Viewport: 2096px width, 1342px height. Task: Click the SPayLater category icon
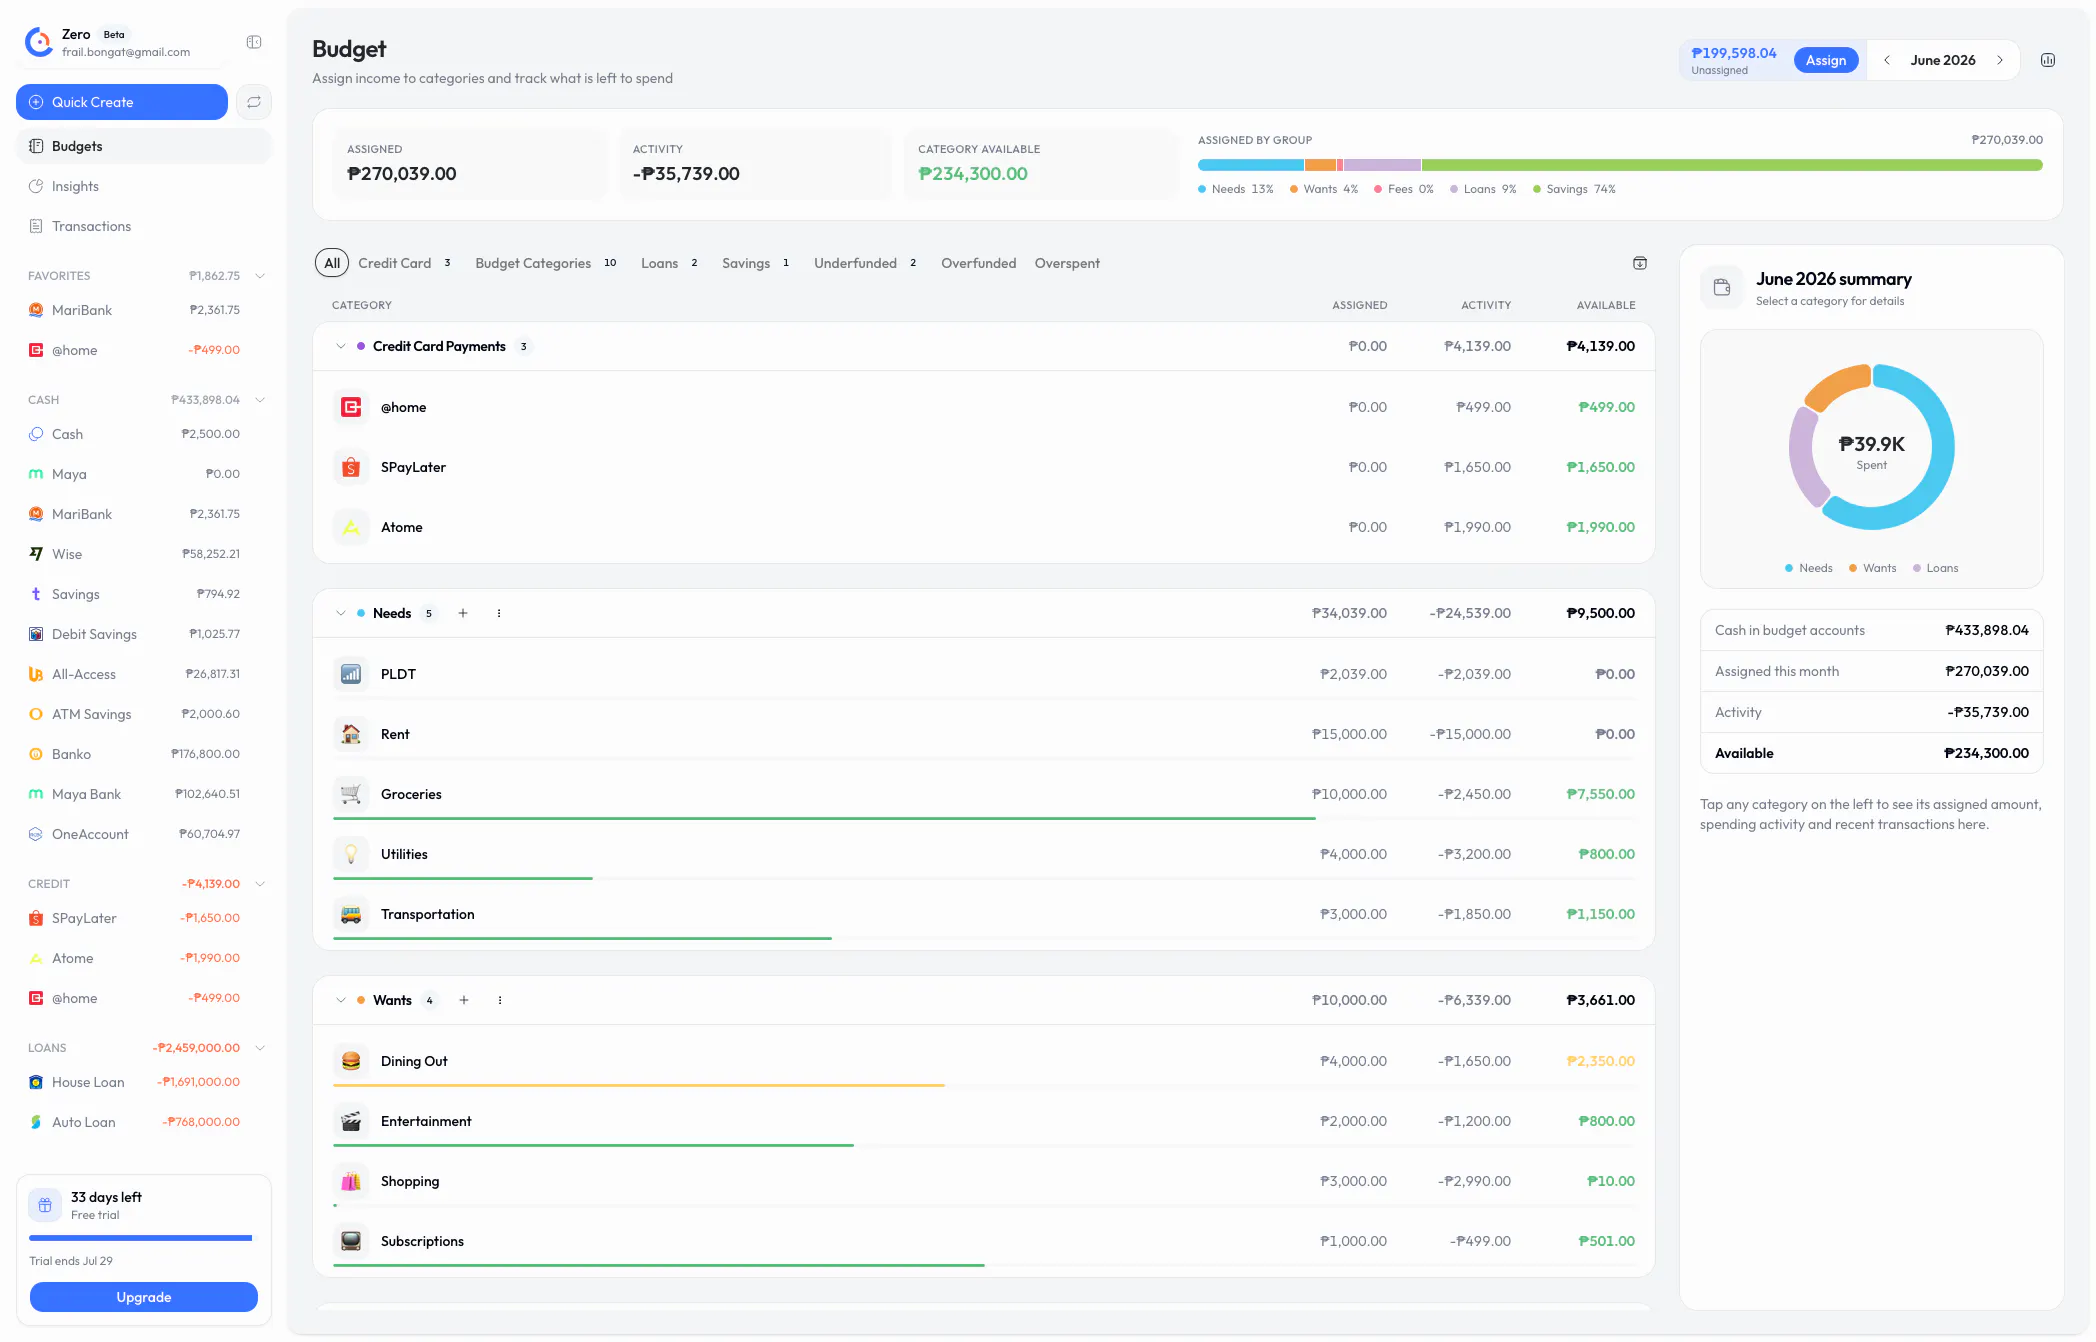click(351, 467)
